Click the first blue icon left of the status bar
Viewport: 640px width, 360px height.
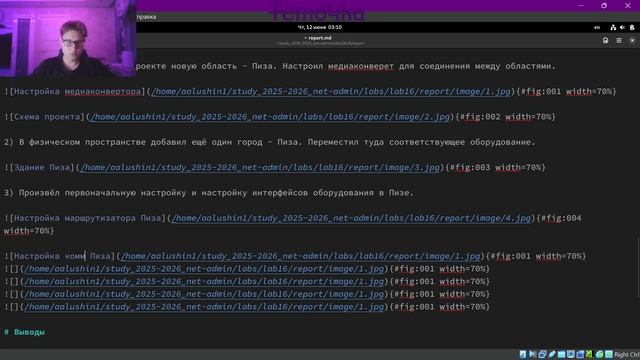[523, 354]
